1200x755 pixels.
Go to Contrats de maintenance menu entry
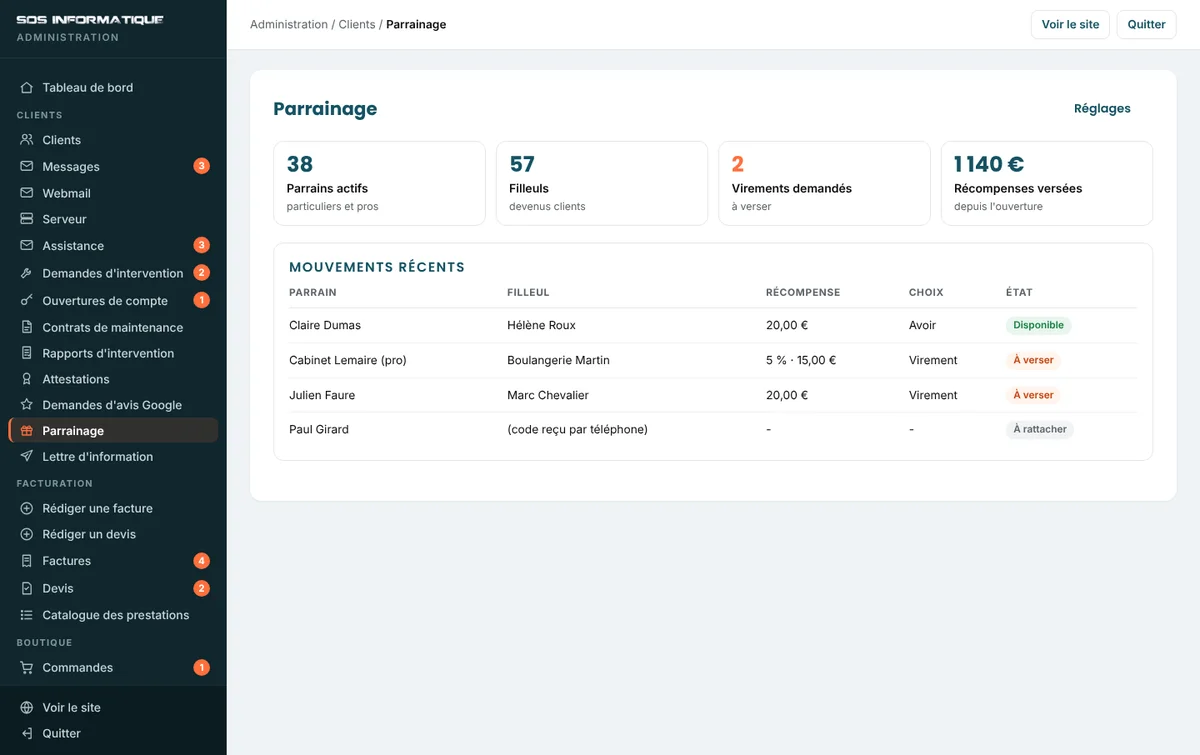pyautogui.click(x=113, y=327)
